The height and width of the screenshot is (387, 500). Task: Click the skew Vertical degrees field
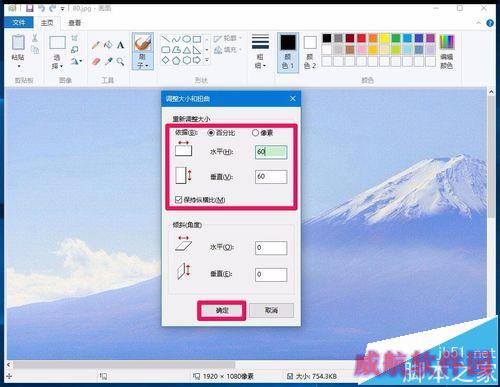(x=271, y=275)
